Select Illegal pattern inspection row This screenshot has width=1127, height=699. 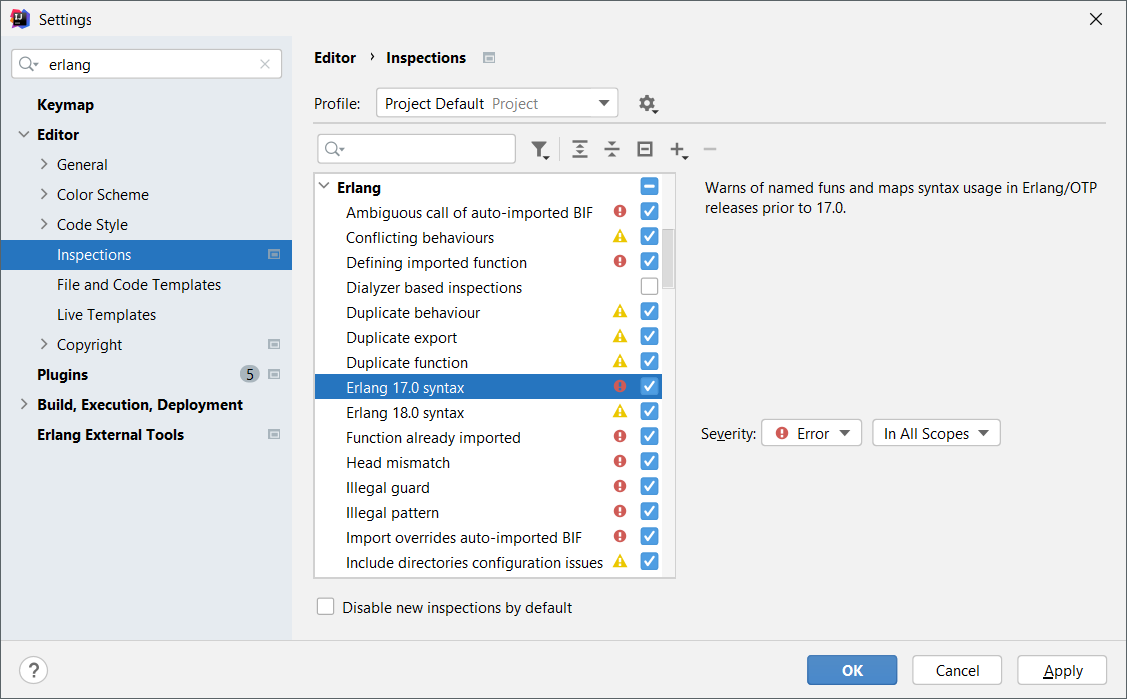pyautogui.click(x=488, y=511)
